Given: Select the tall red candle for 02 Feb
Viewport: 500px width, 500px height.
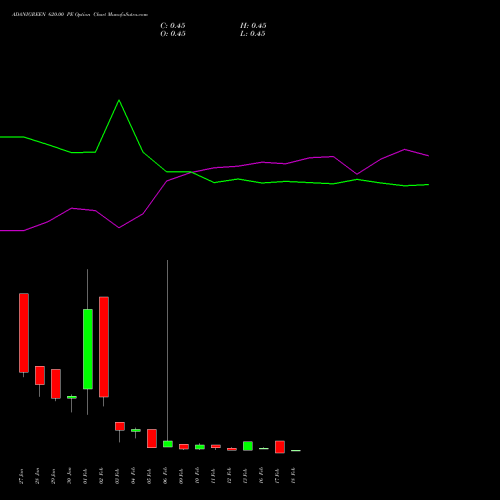Looking at the screenshot, I should point(104,347).
